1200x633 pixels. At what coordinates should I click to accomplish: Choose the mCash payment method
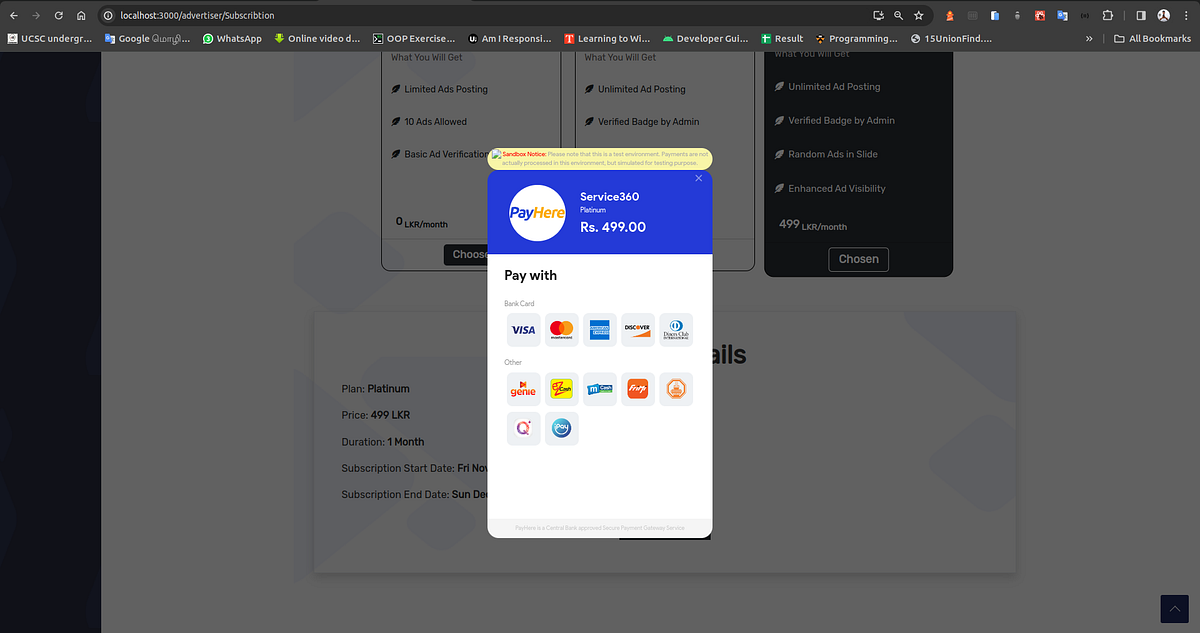pos(599,389)
